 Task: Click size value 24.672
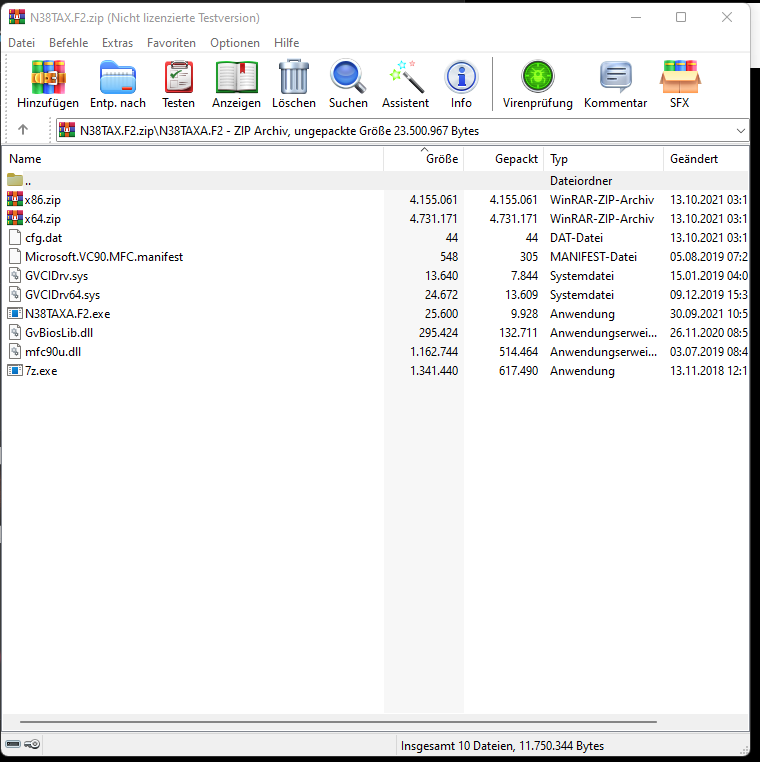(x=441, y=294)
